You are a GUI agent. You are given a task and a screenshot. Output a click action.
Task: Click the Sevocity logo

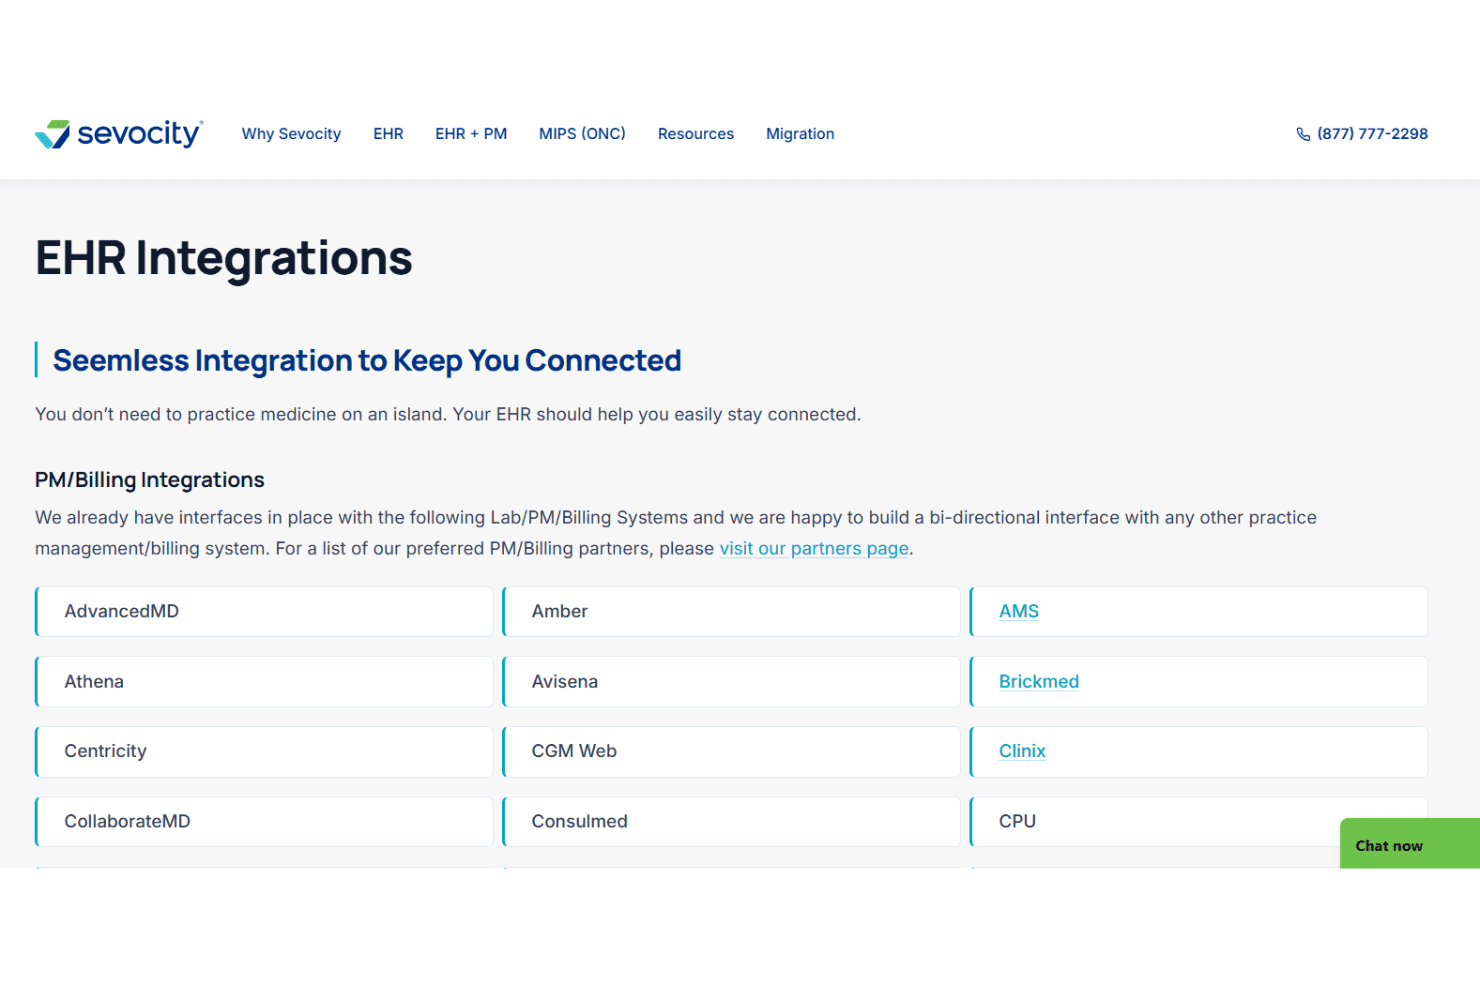click(x=119, y=134)
